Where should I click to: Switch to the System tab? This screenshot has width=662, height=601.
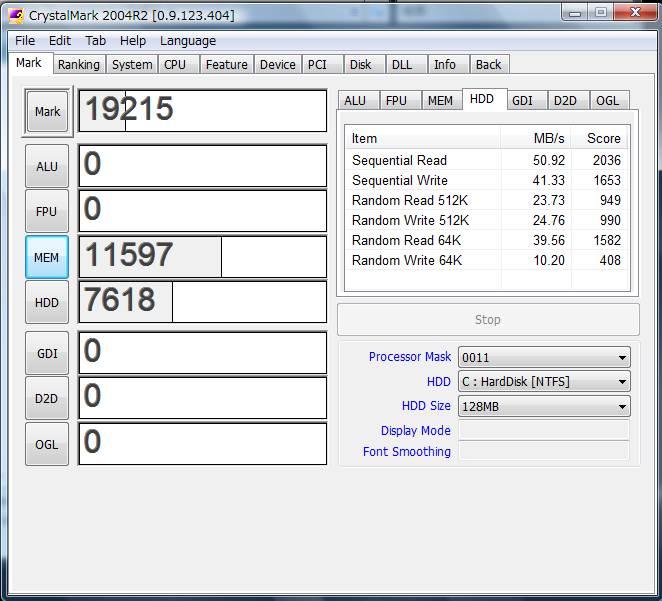132,64
